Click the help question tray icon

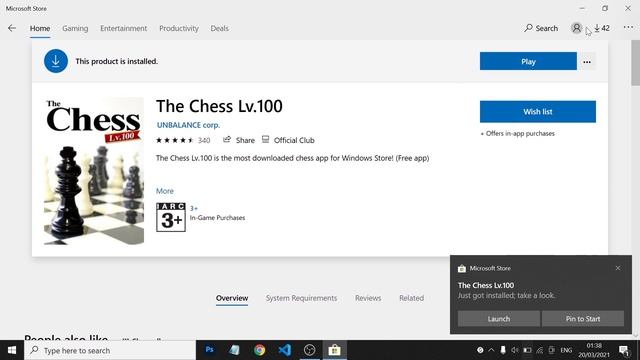pyautogui.click(x=480, y=350)
